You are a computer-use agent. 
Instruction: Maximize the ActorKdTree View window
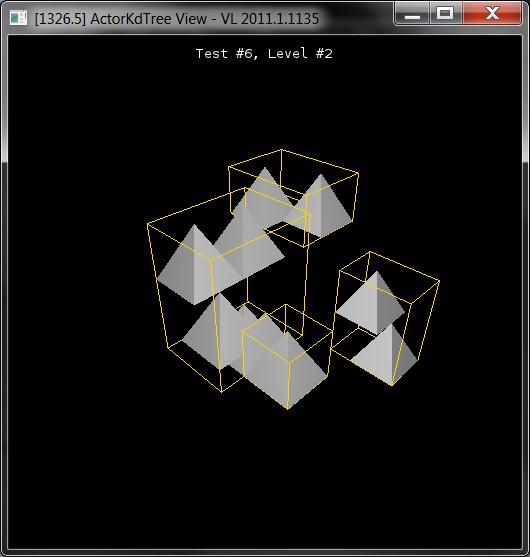click(445, 14)
